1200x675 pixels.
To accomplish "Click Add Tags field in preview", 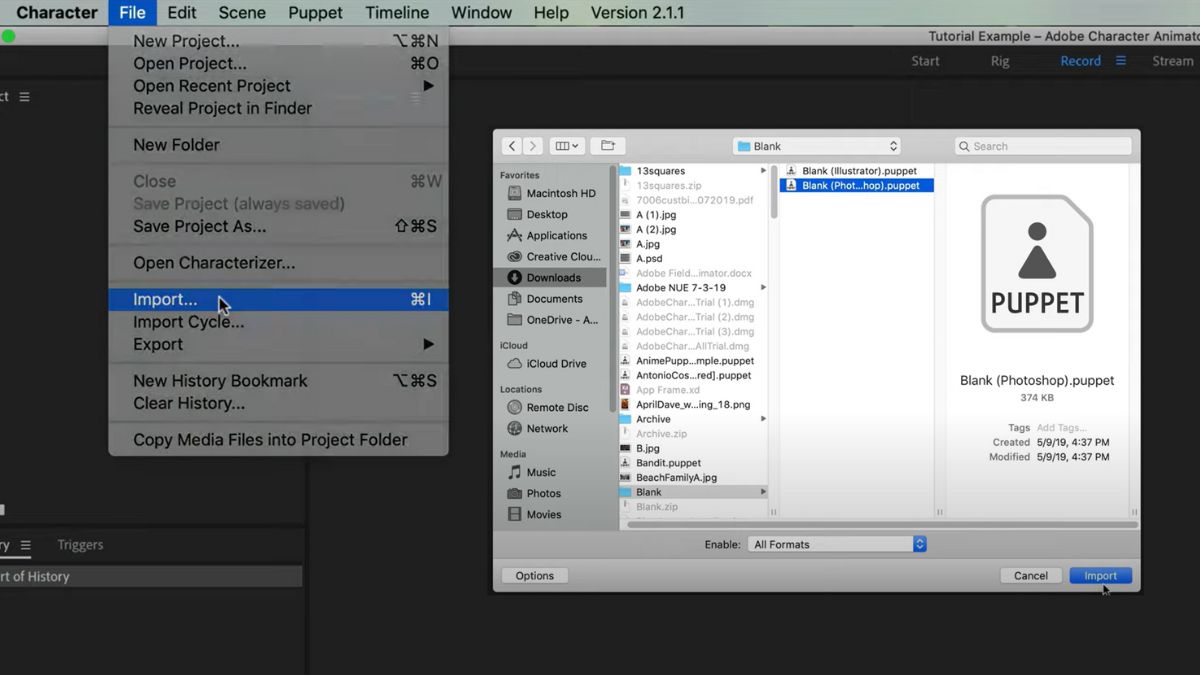I will point(1062,427).
